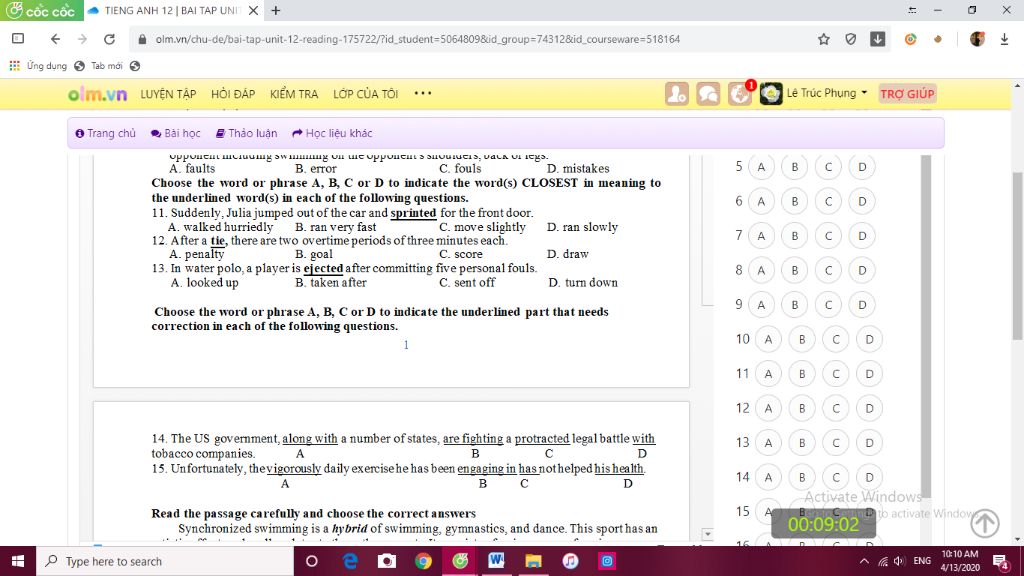The height and width of the screenshot is (576, 1024).
Task: Select answer D for question 8
Action: (x=862, y=270)
